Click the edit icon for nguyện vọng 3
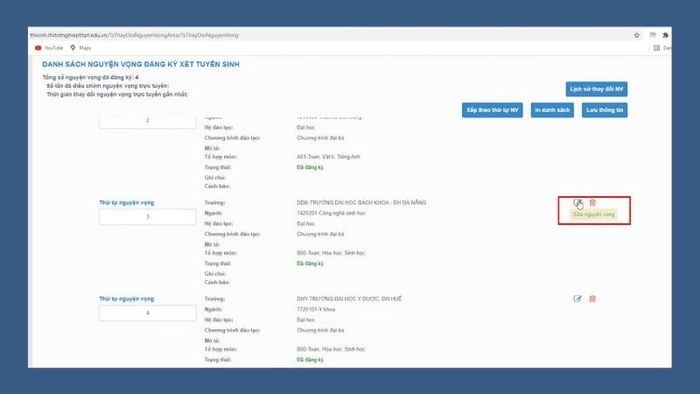Viewport: 700px width, 394px height. pos(577,203)
